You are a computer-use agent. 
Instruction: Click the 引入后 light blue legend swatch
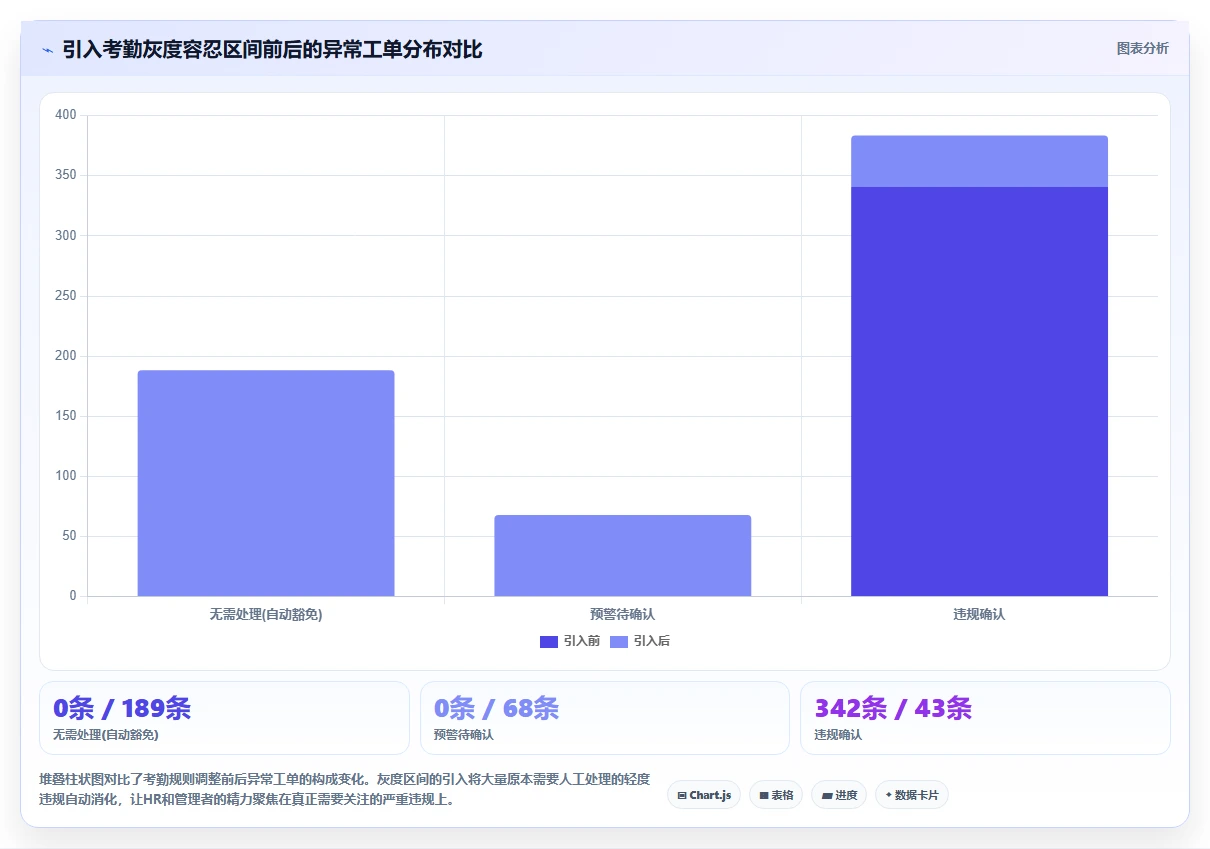[619, 641]
